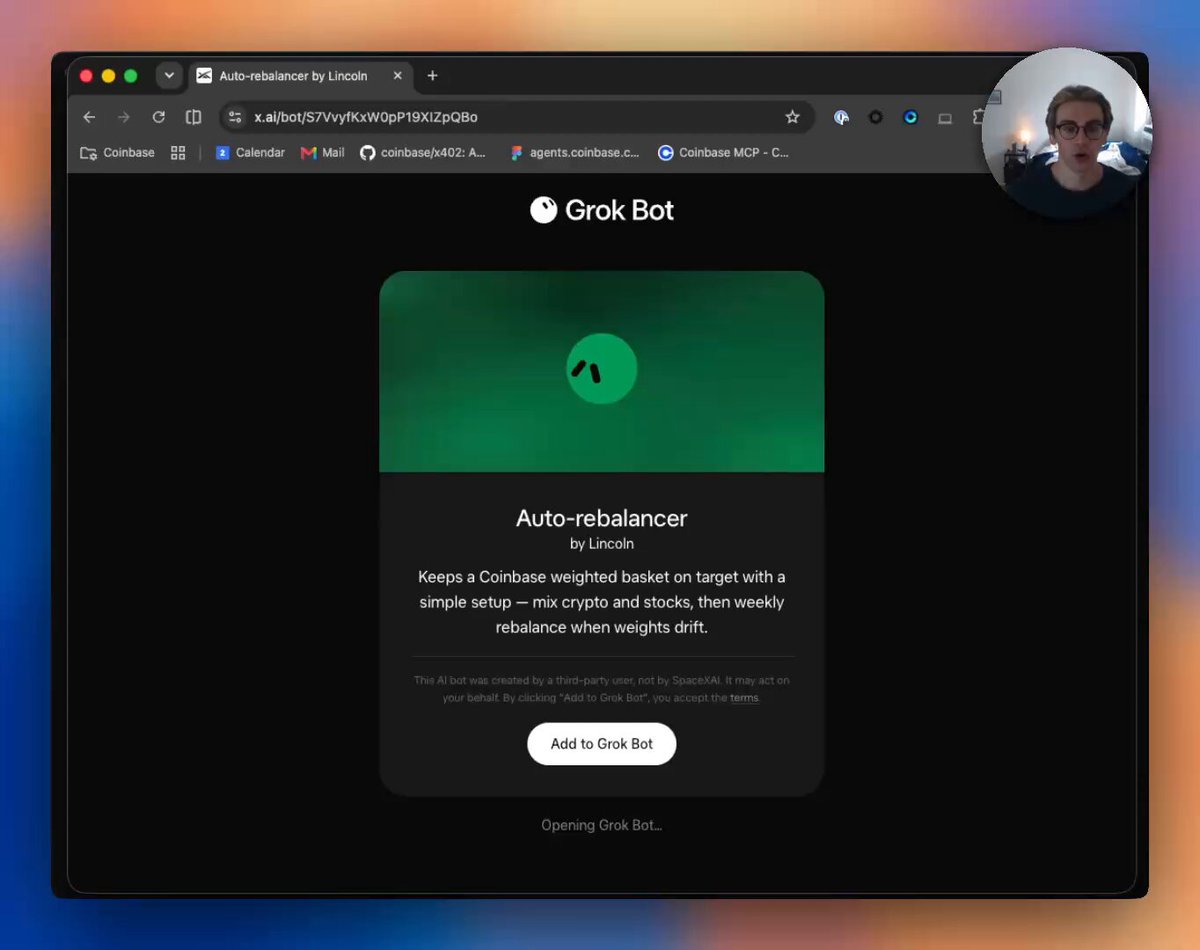Image resolution: width=1200 pixels, height=950 pixels.
Task: Click the webcam video bubble
Action: [x=1067, y=134]
